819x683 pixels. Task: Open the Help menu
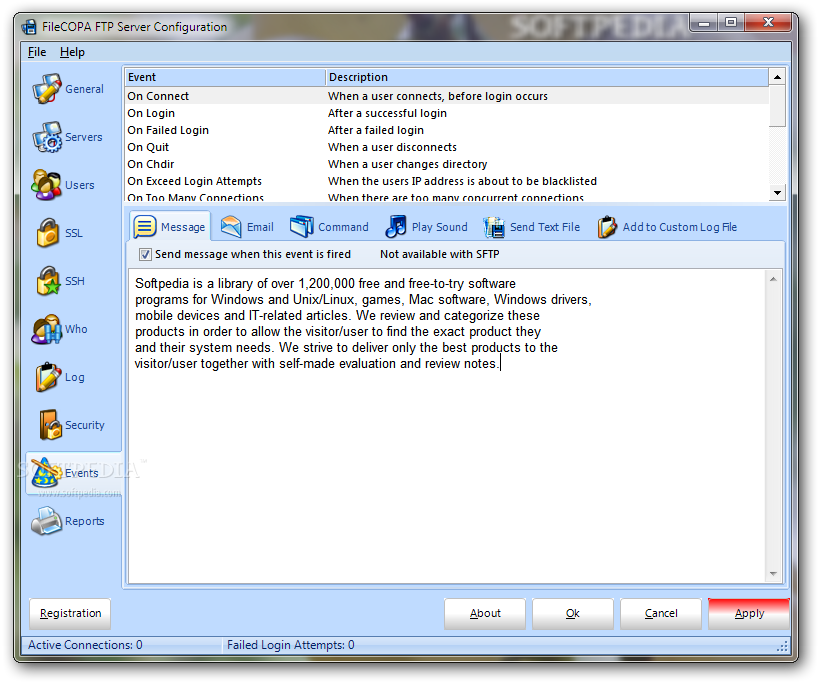tap(72, 52)
